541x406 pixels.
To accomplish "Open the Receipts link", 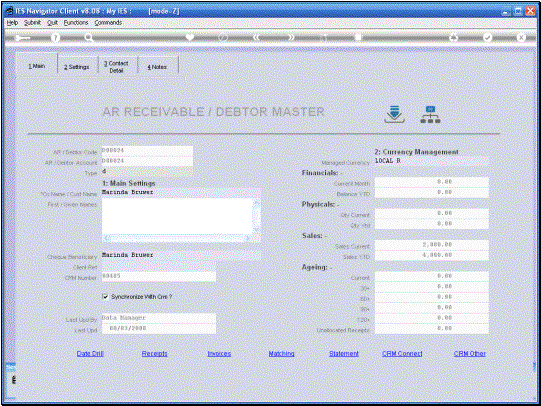I will pyautogui.click(x=155, y=354).
